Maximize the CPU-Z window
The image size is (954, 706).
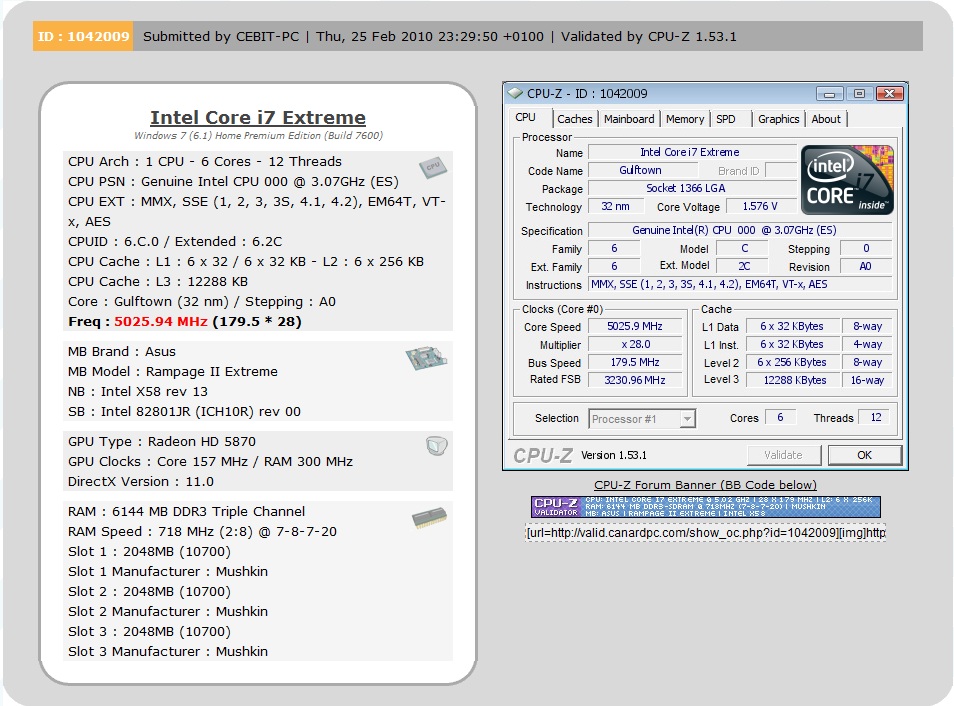[x=859, y=94]
